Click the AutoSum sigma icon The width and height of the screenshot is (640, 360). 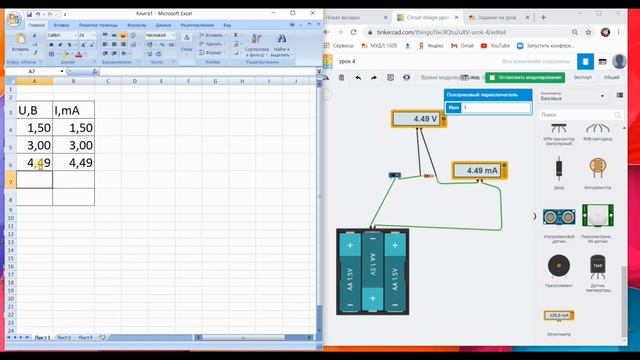pyautogui.click(x=236, y=36)
